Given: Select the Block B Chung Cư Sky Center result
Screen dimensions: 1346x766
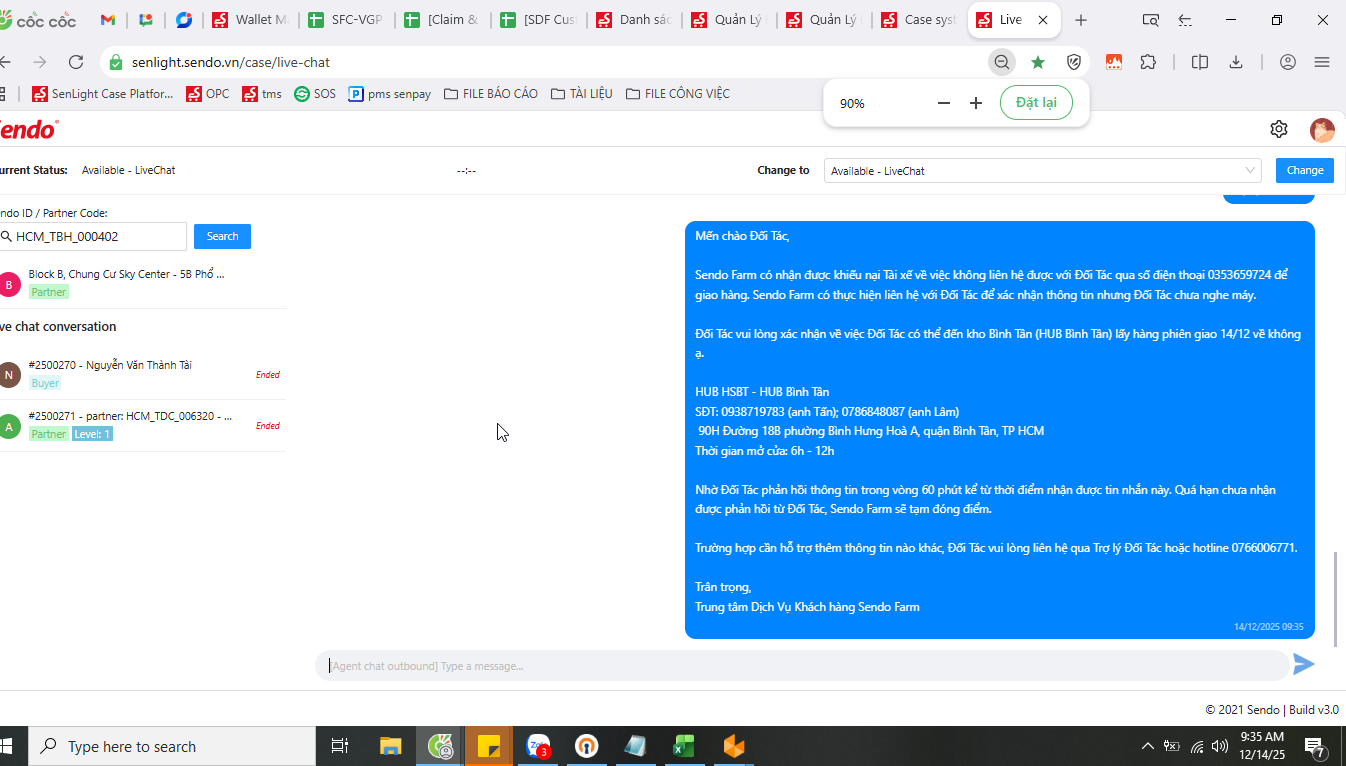Looking at the screenshot, I should point(142,283).
